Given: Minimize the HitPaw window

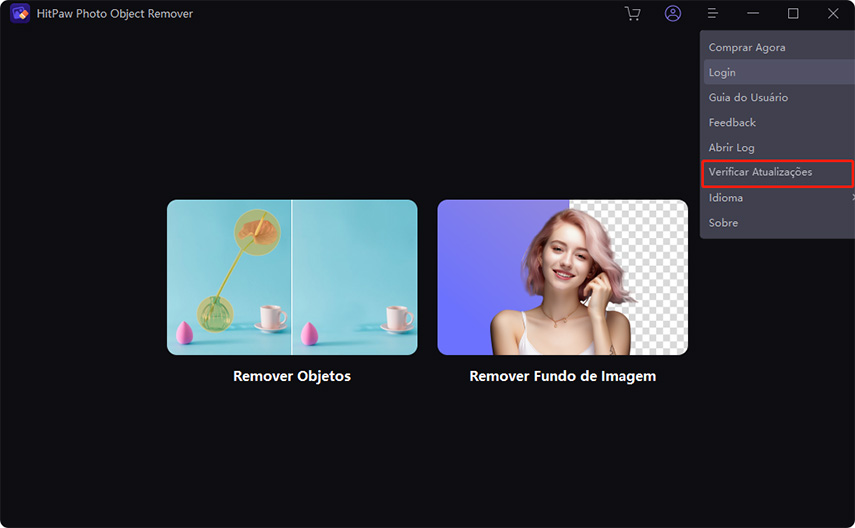Looking at the screenshot, I should pyautogui.click(x=753, y=13).
